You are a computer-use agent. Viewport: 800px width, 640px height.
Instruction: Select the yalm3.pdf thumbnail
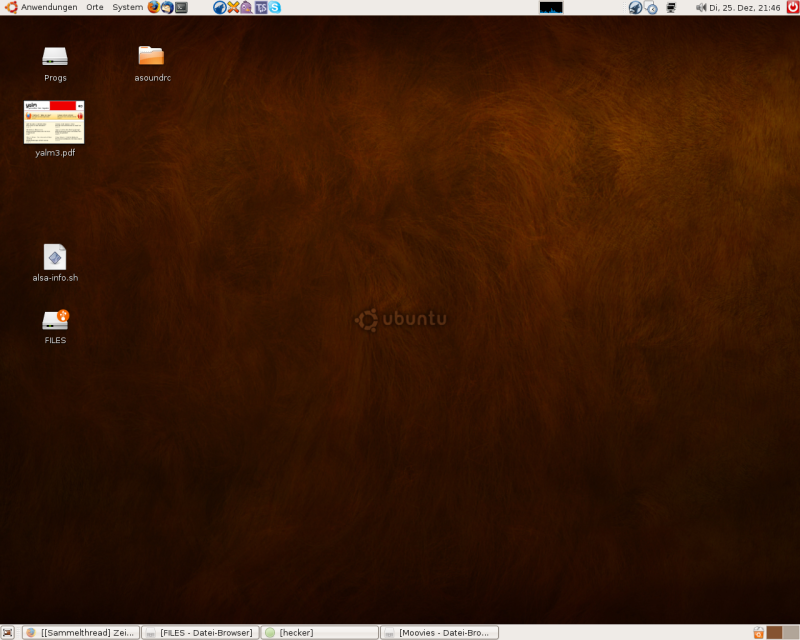coord(54,122)
